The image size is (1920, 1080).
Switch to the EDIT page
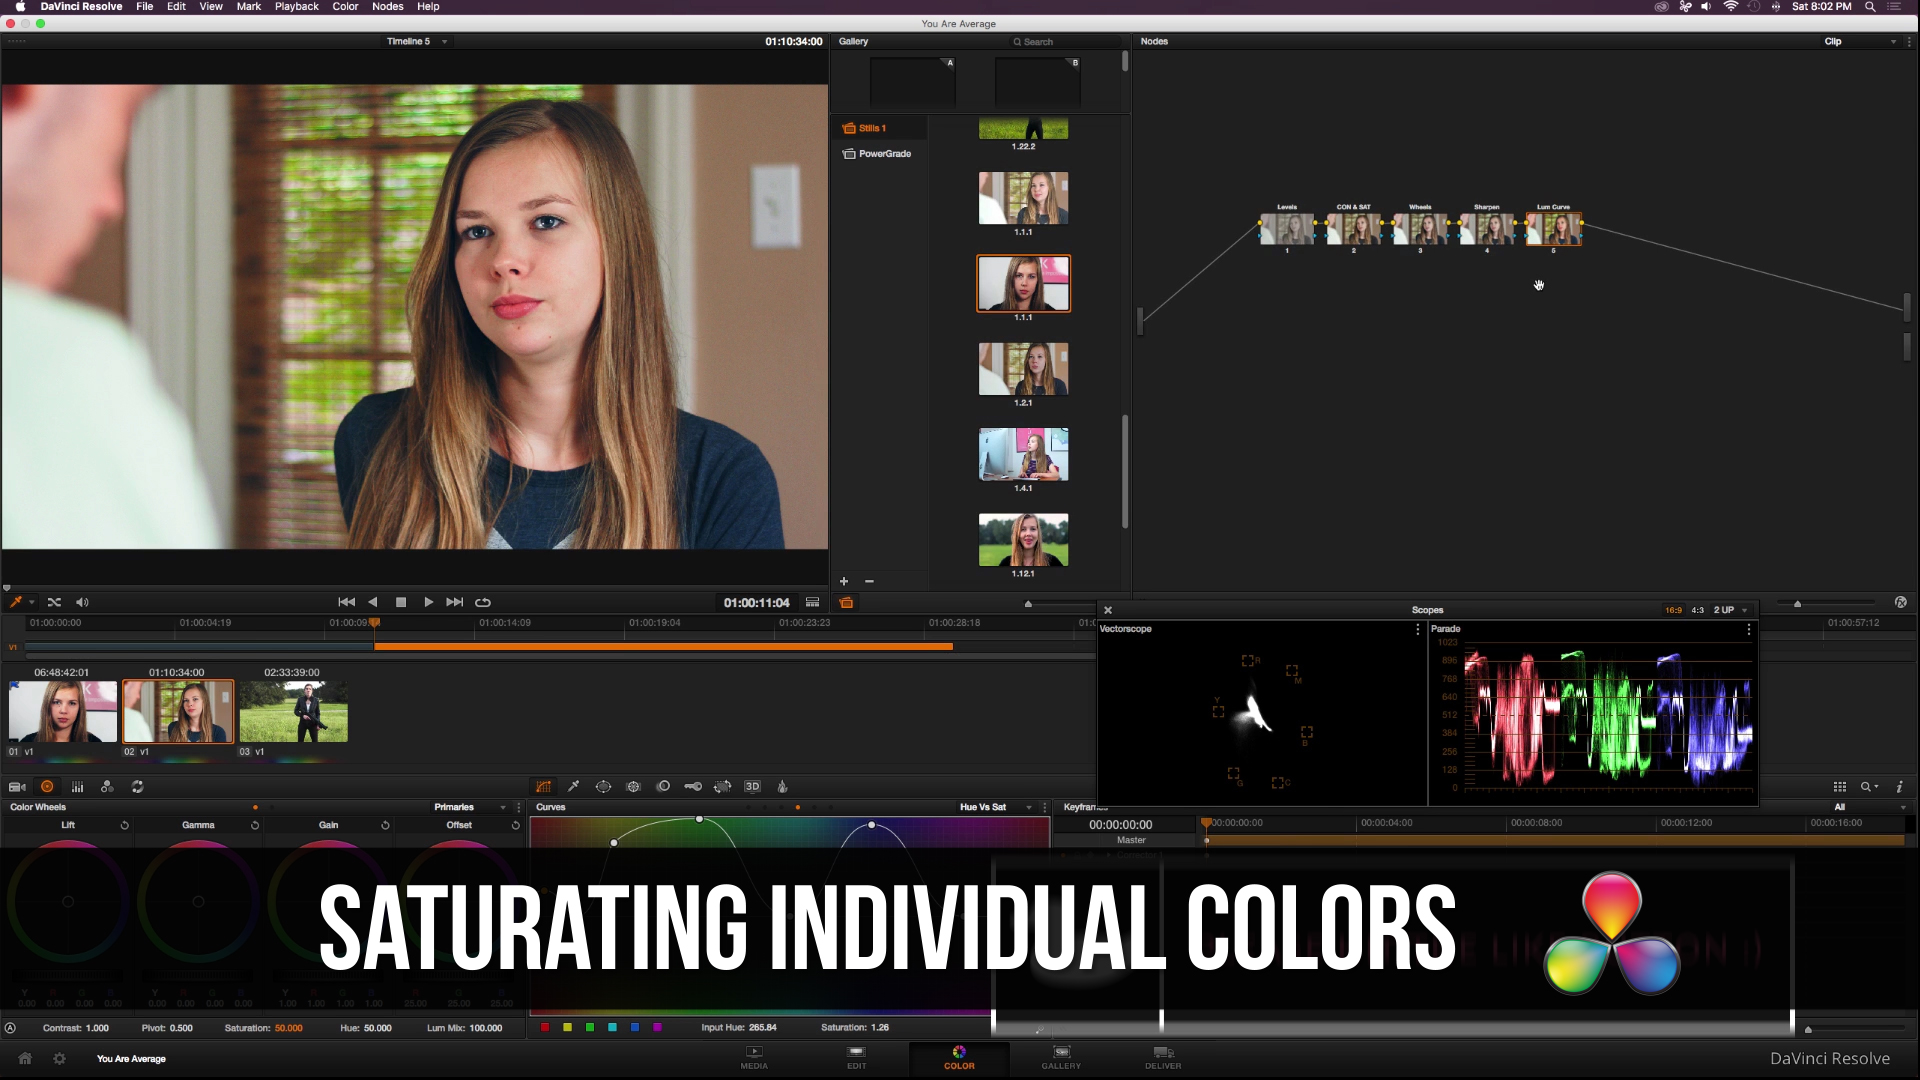(x=856, y=1058)
